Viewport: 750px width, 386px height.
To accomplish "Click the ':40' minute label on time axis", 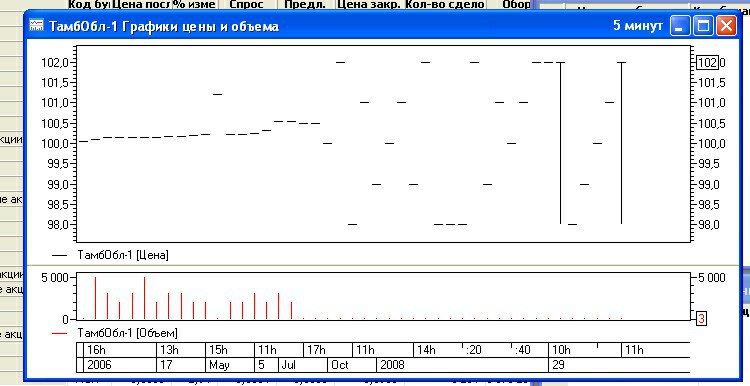I will (x=522, y=350).
